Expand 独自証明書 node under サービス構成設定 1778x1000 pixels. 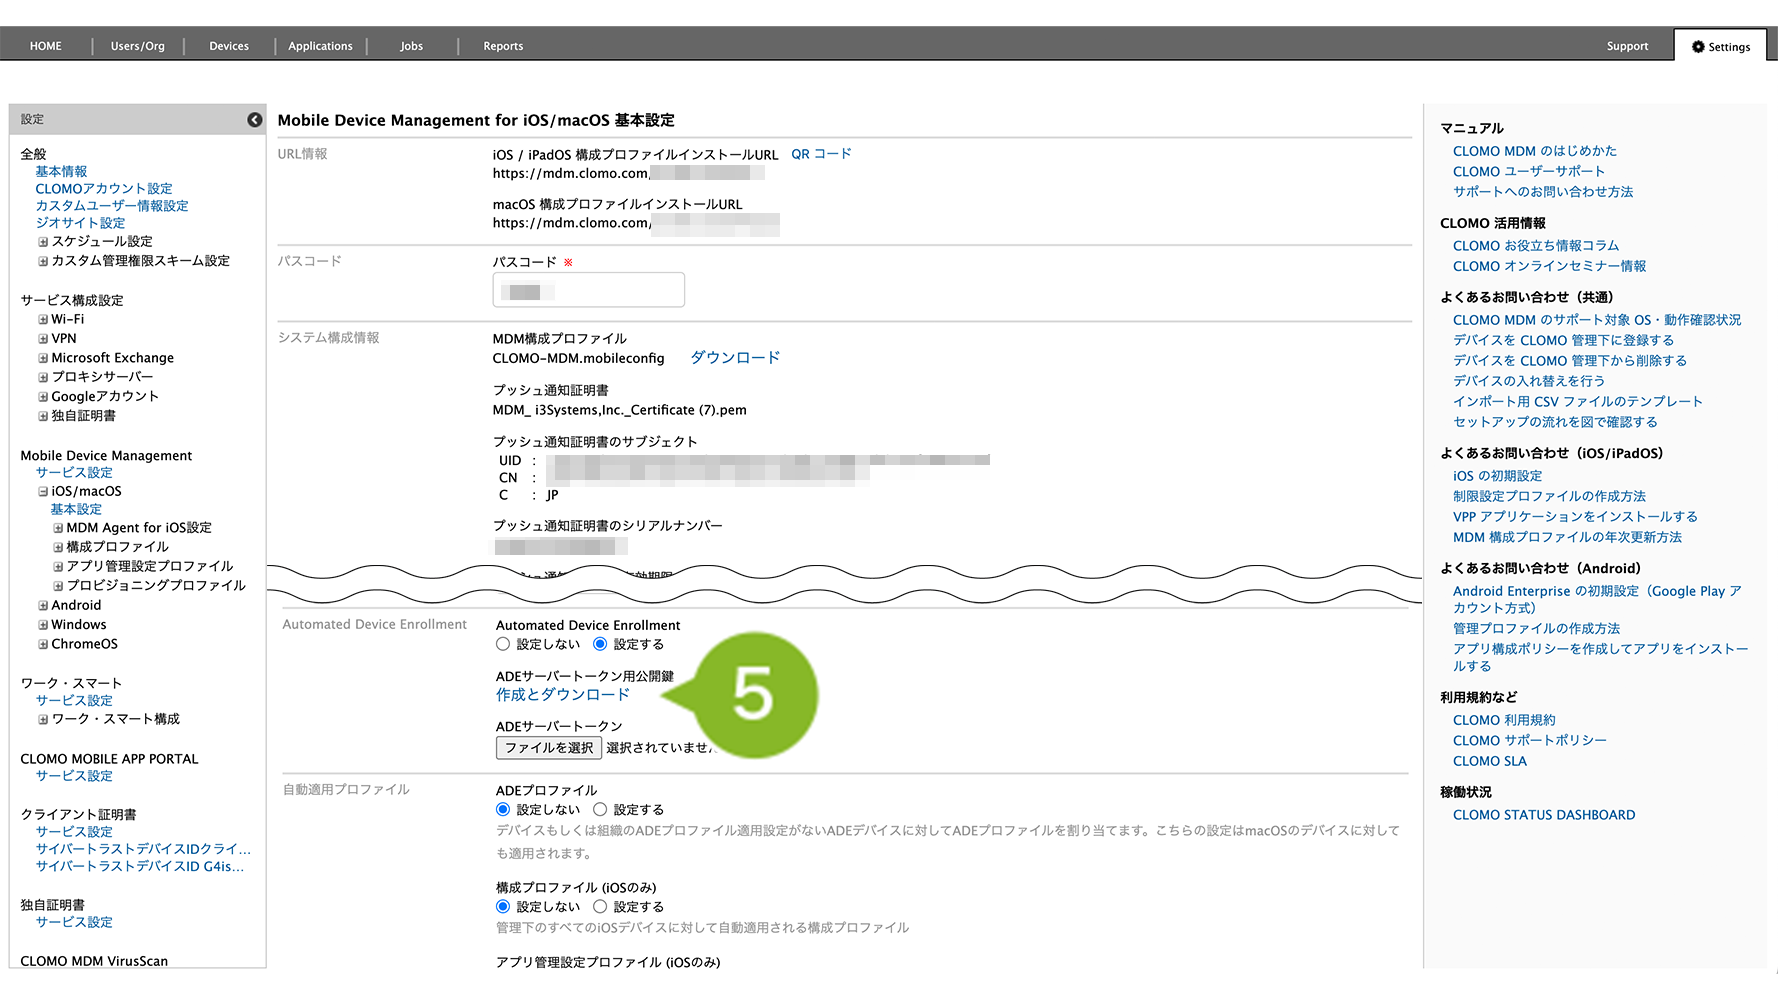pyautogui.click(x=43, y=416)
